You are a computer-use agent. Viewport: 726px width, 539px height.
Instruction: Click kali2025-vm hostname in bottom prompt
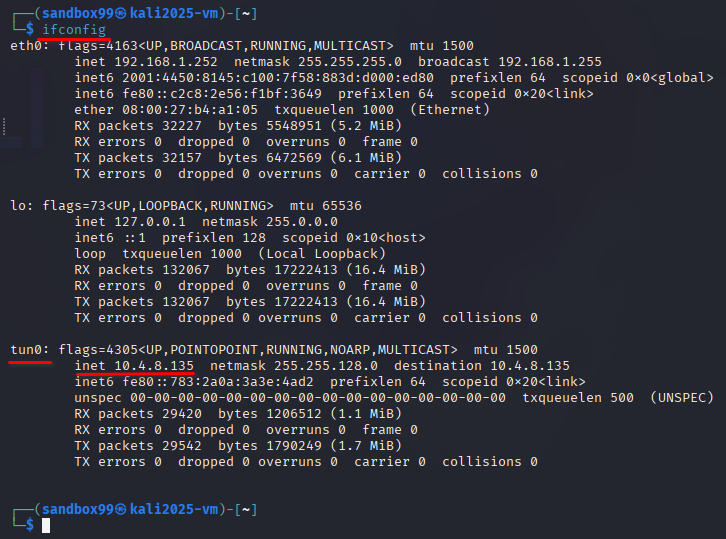point(174,510)
